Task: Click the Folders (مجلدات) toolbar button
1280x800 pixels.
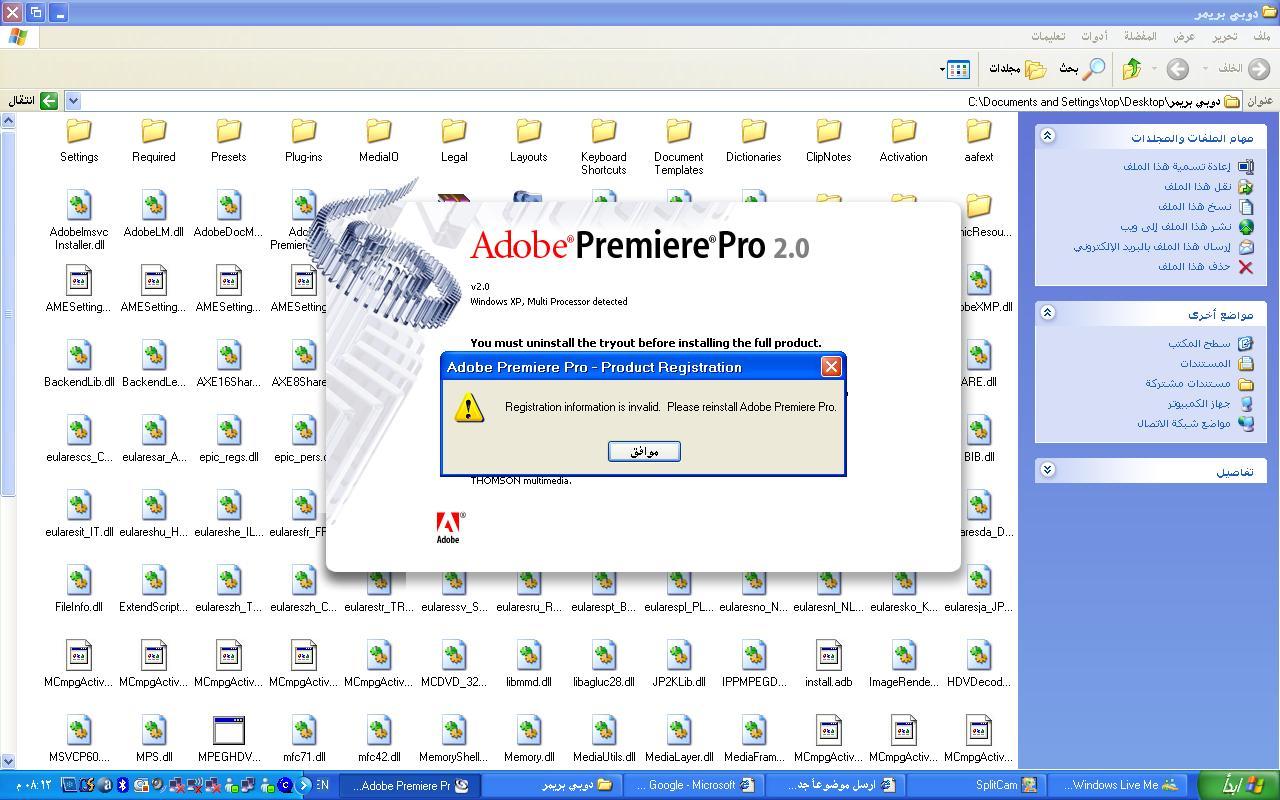Action: [1018, 68]
